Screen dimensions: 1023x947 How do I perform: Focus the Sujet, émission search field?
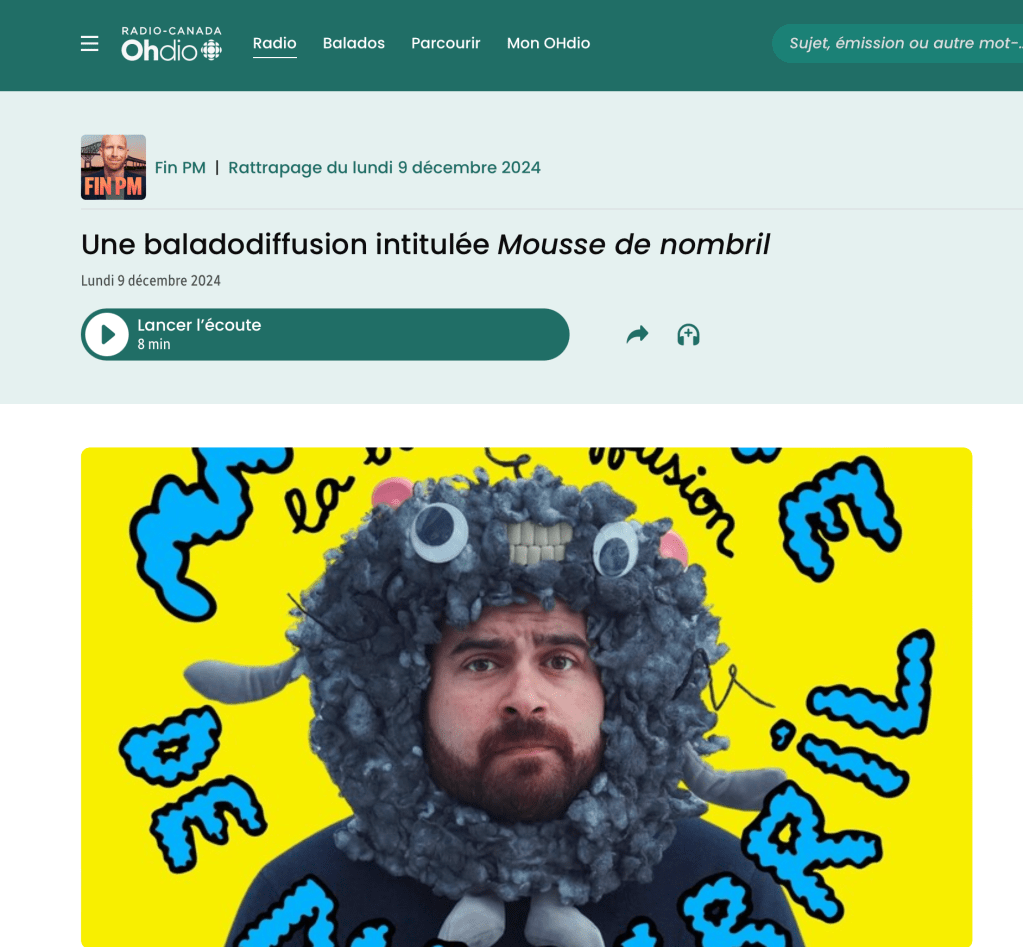coord(898,44)
